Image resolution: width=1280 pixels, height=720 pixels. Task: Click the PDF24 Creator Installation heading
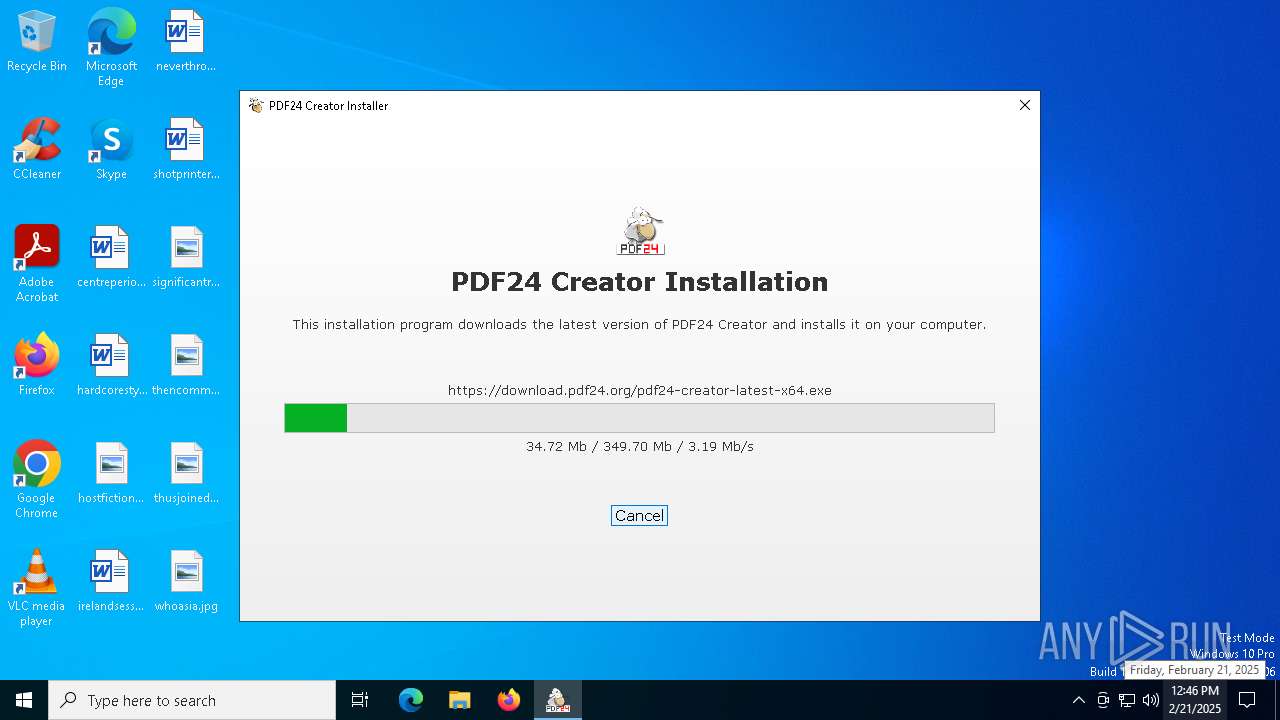point(640,282)
